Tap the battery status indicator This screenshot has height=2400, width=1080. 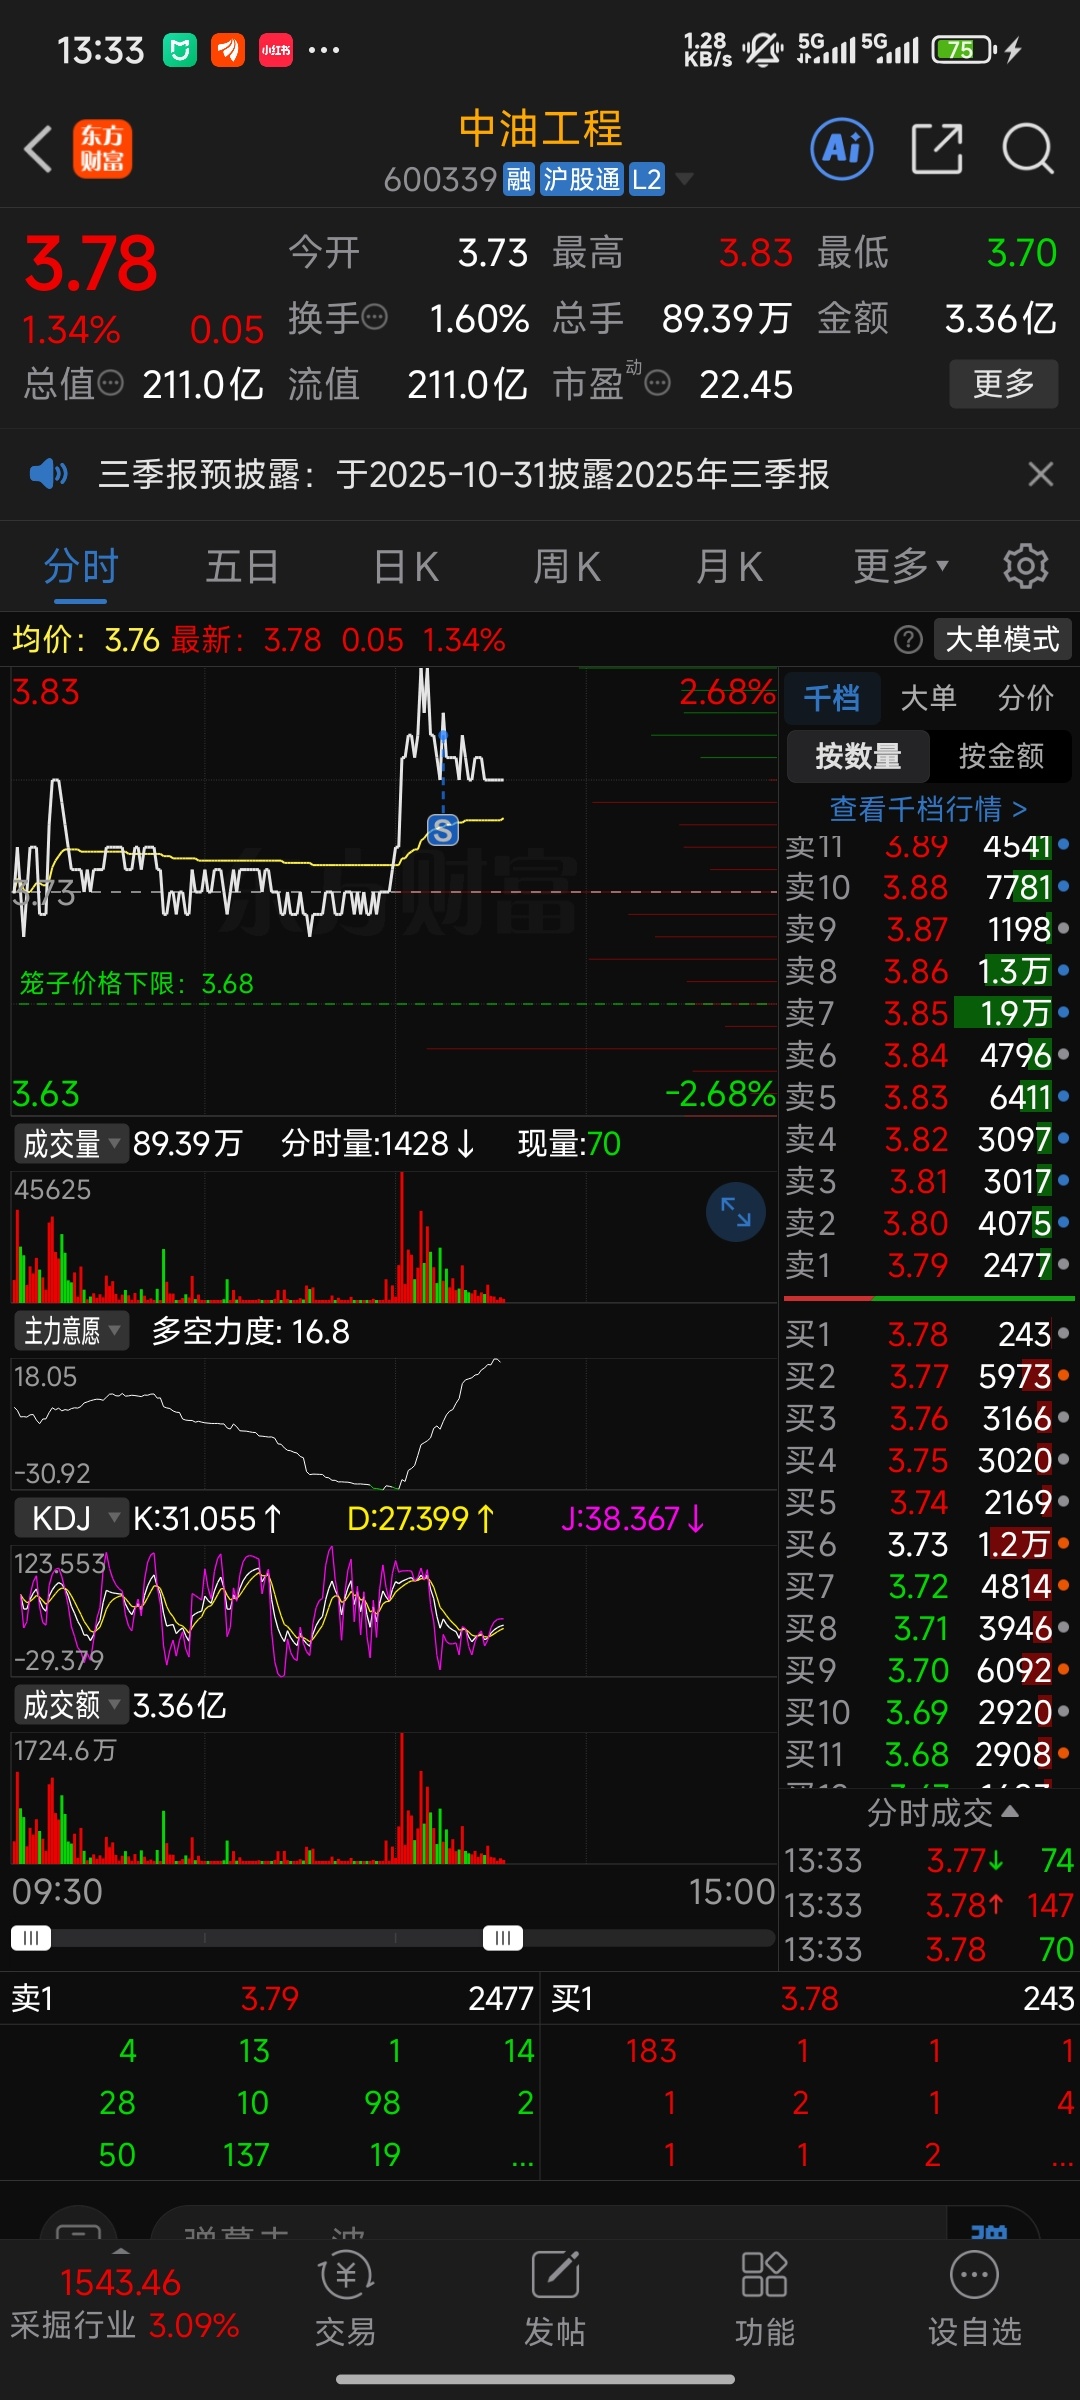pos(964,49)
